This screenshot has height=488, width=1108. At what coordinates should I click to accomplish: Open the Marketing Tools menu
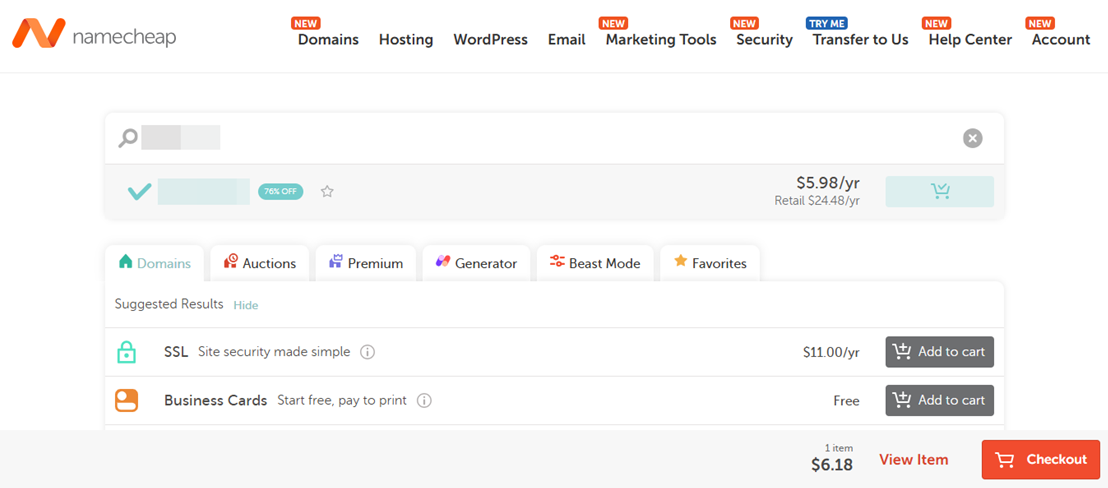pos(661,40)
